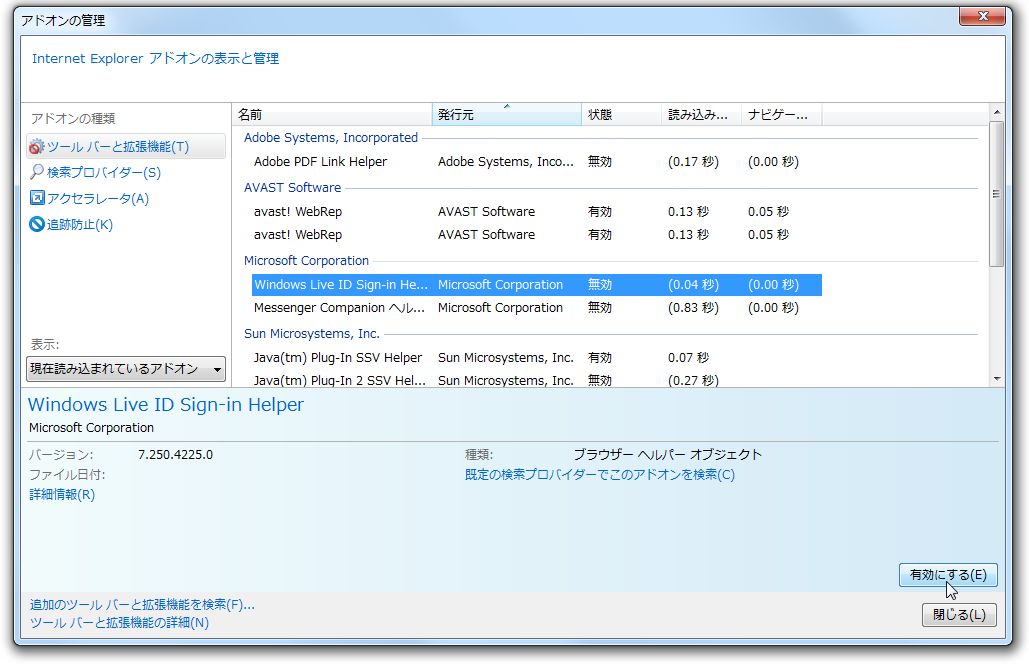The width and height of the screenshot is (1029, 664).
Task: Click the tracking protection blue icon
Action: 37,224
